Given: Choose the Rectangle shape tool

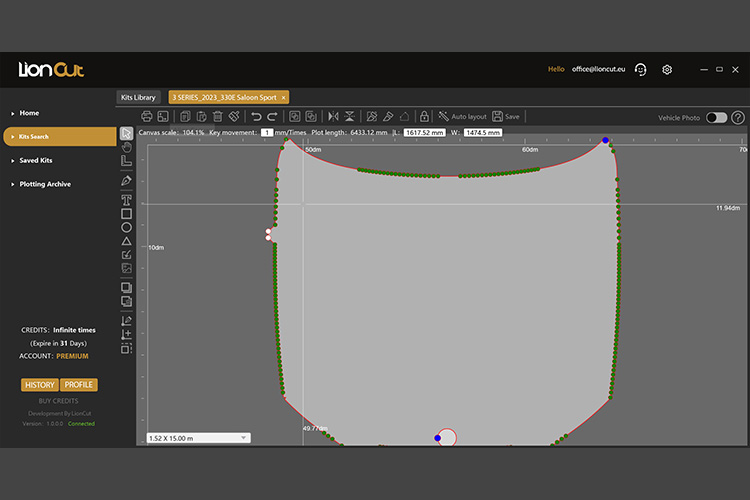Looking at the screenshot, I should pos(126,213).
